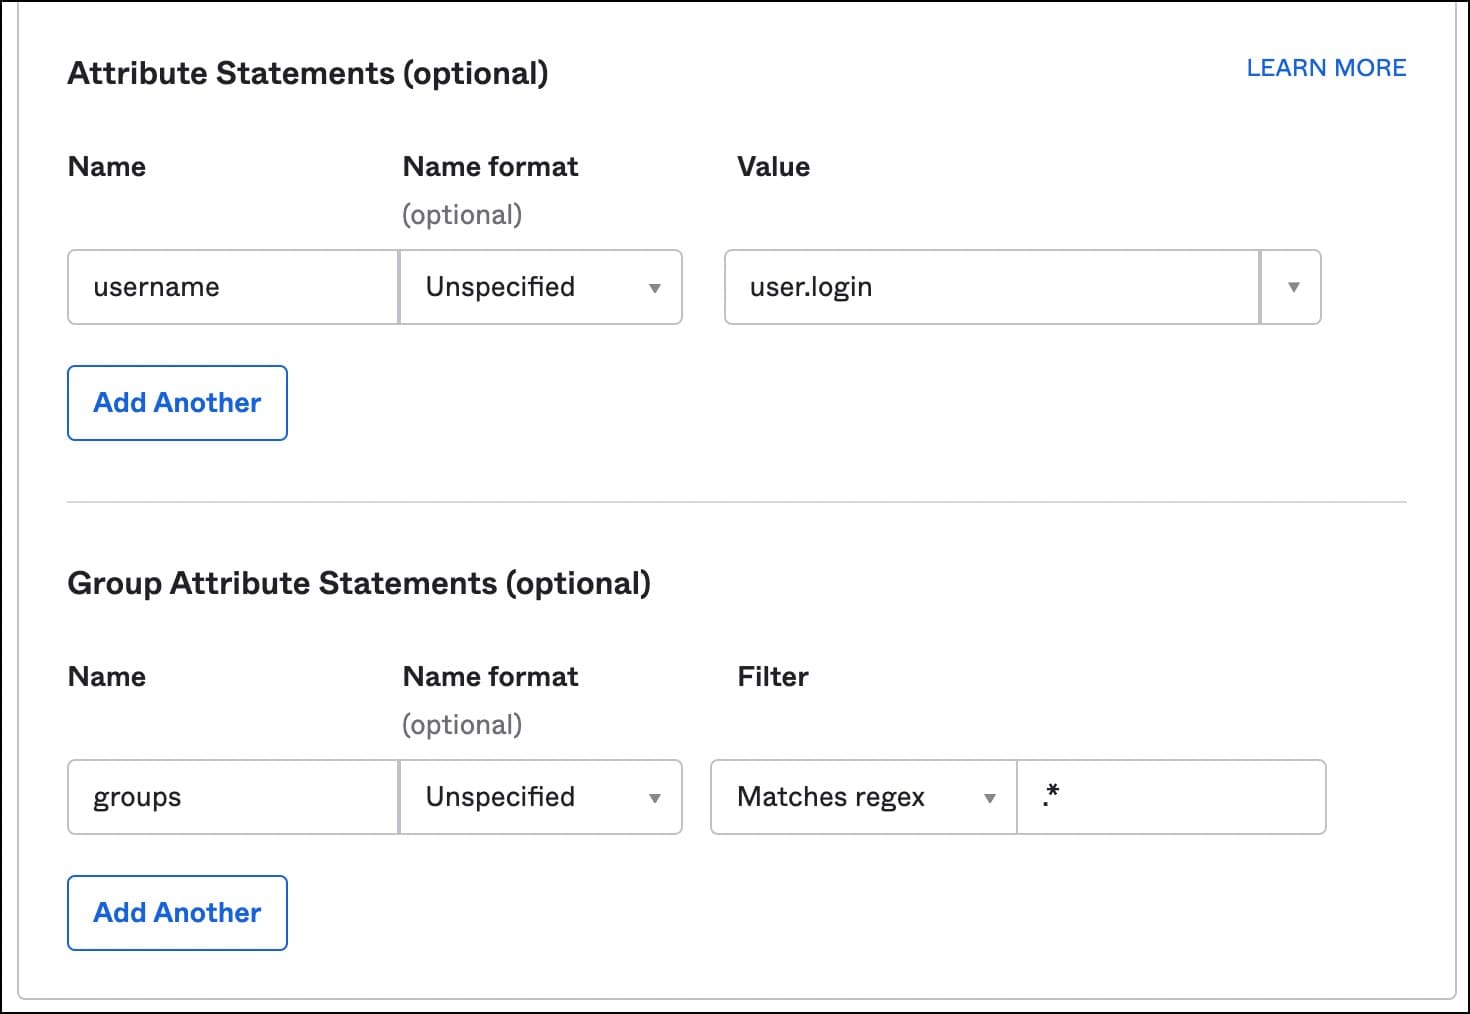The width and height of the screenshot is (1470, 1014).
Task: Click the Group Attribute Statements (optional) heading
Action: coord(358,584)
